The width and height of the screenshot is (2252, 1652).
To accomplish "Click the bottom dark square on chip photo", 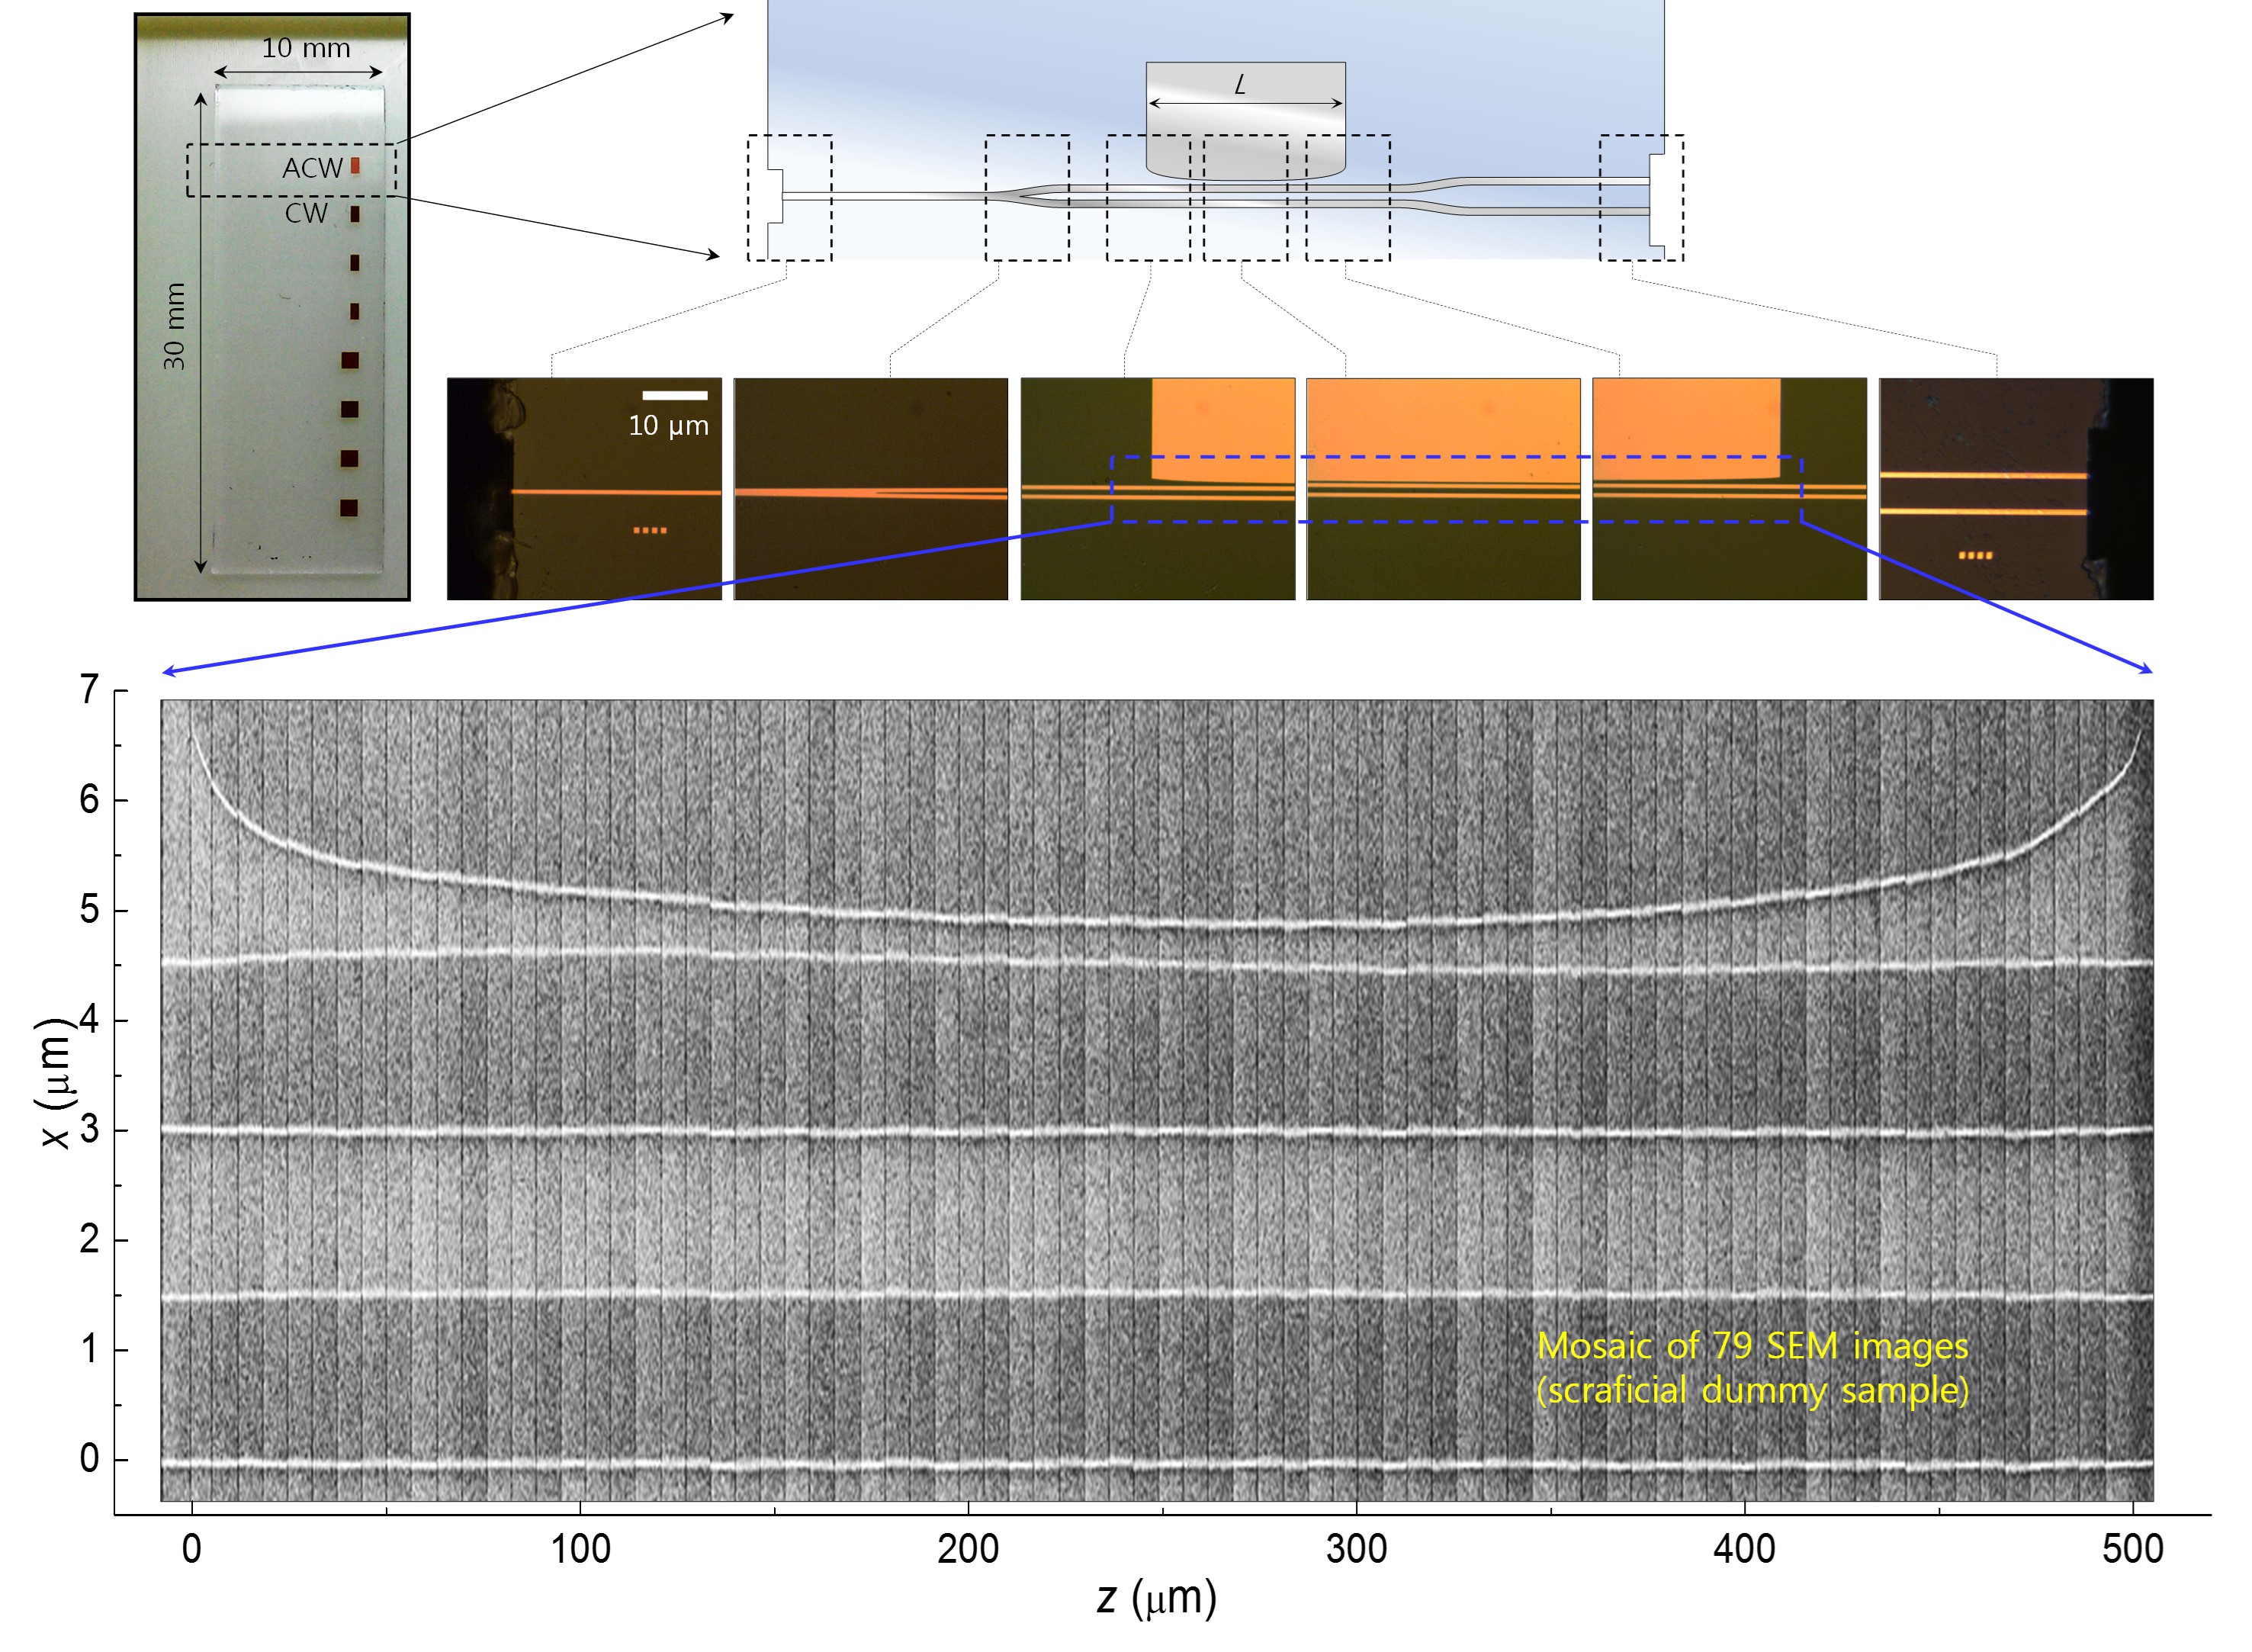I will point(349,508).
